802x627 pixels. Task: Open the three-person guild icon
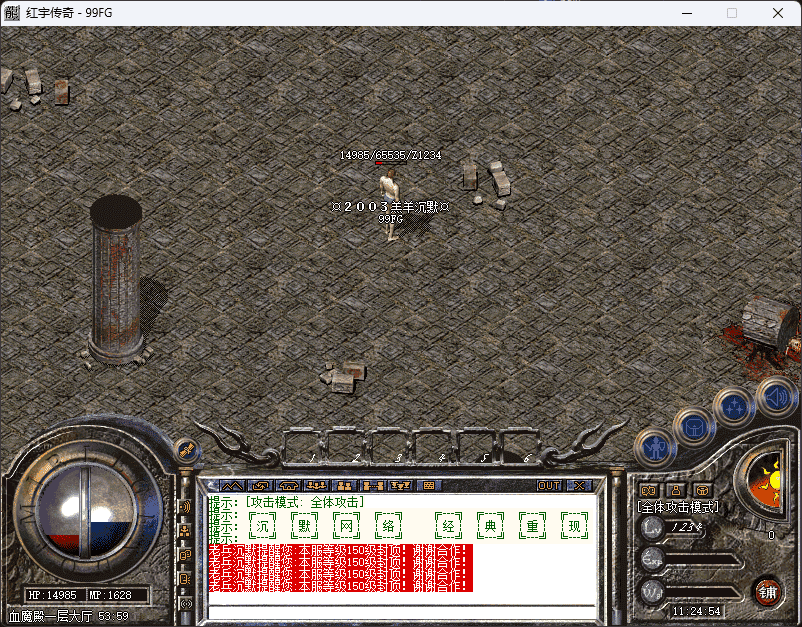pos(317,485)
